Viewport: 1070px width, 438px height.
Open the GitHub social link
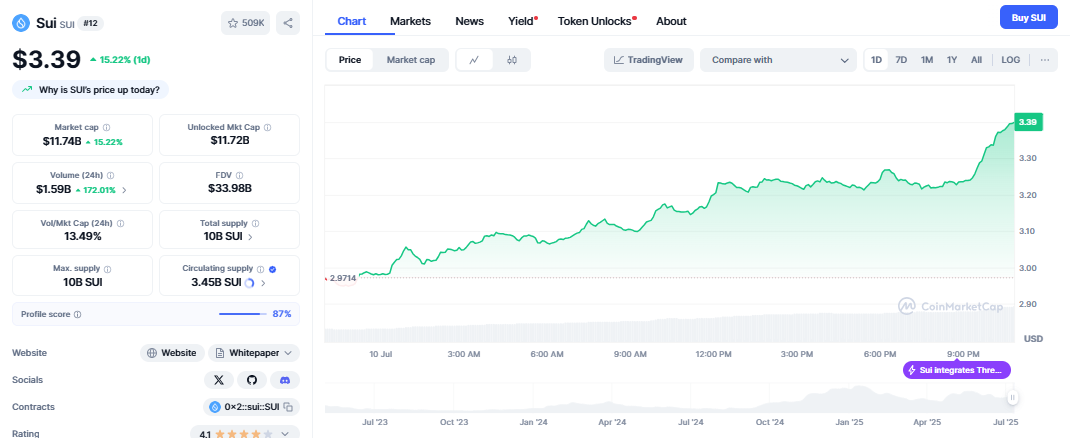coord(252,380)
